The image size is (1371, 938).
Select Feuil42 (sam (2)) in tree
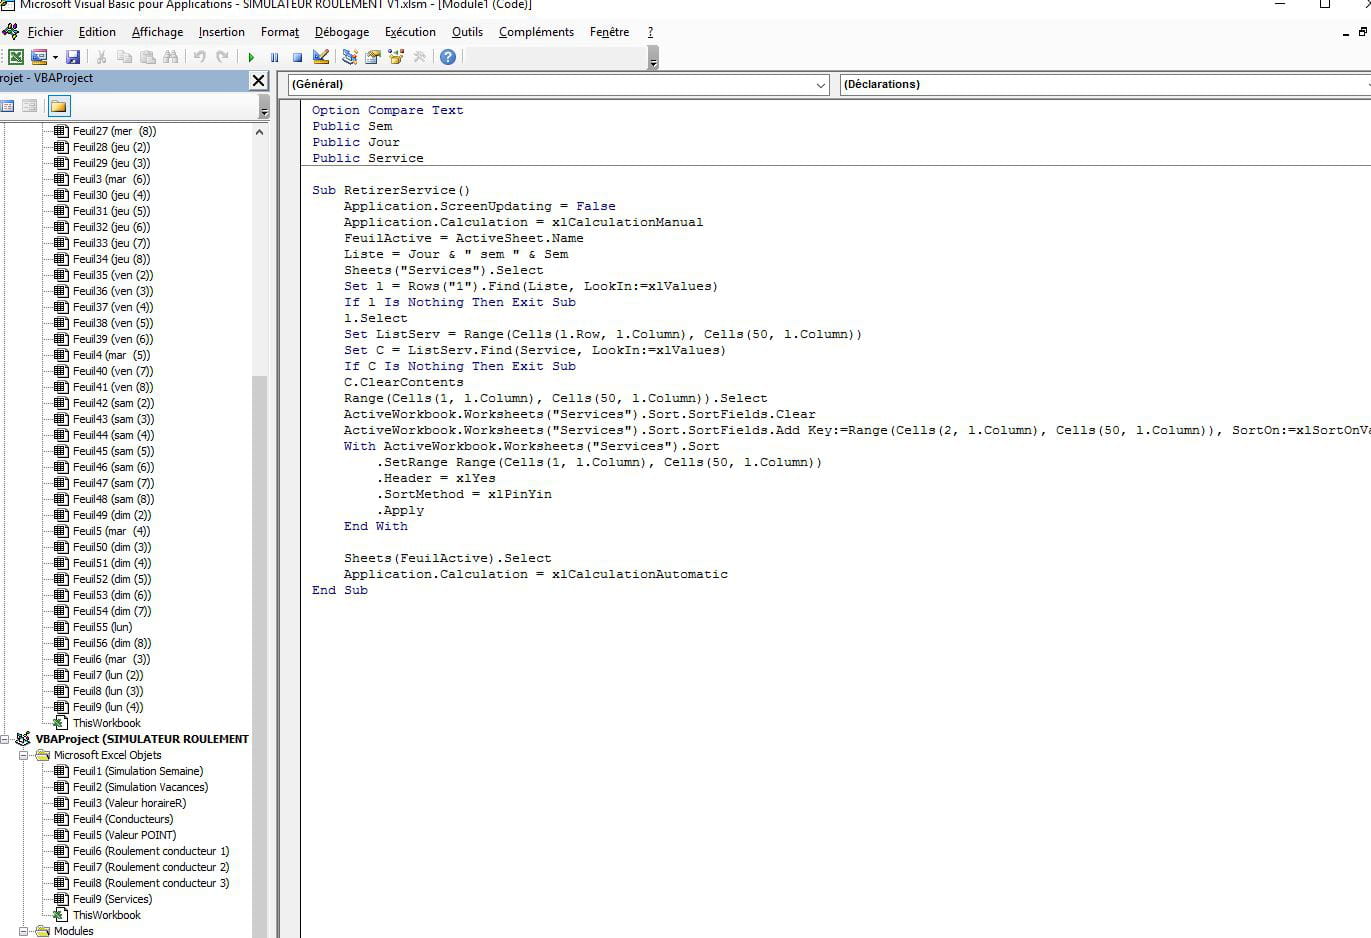pyautogui.click(x=113, y=403)
